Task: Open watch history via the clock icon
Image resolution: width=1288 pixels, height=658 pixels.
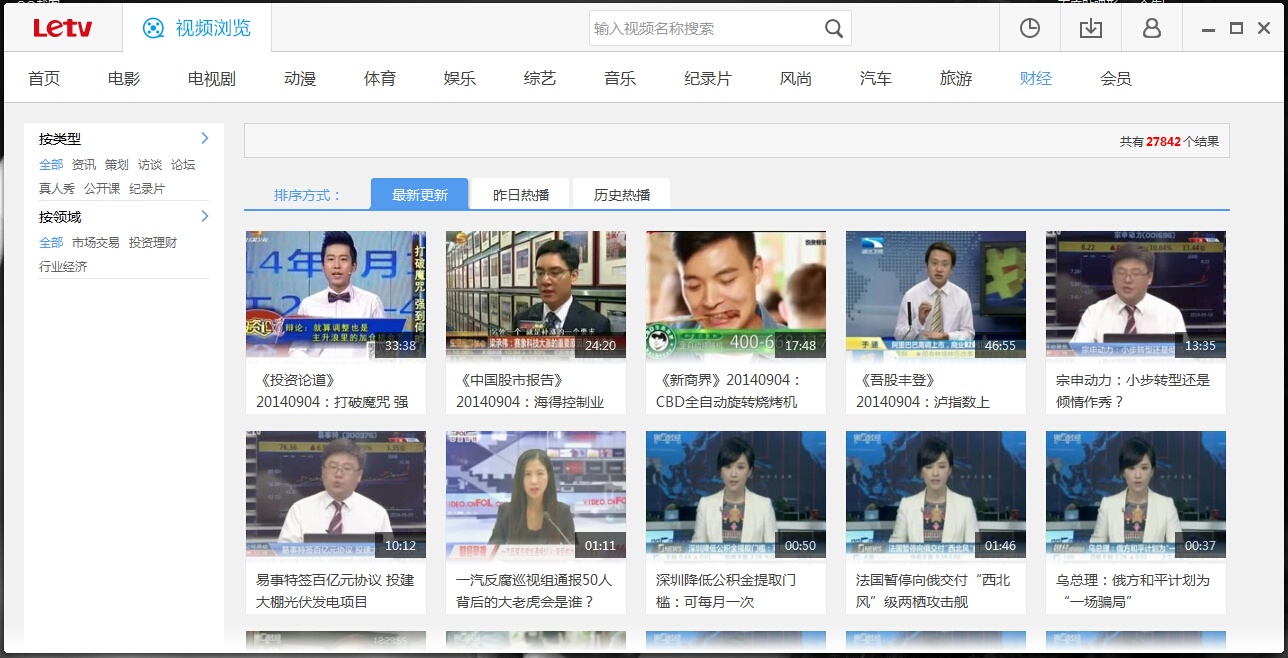Action: pyautogui.click(x=1030, y=28)
